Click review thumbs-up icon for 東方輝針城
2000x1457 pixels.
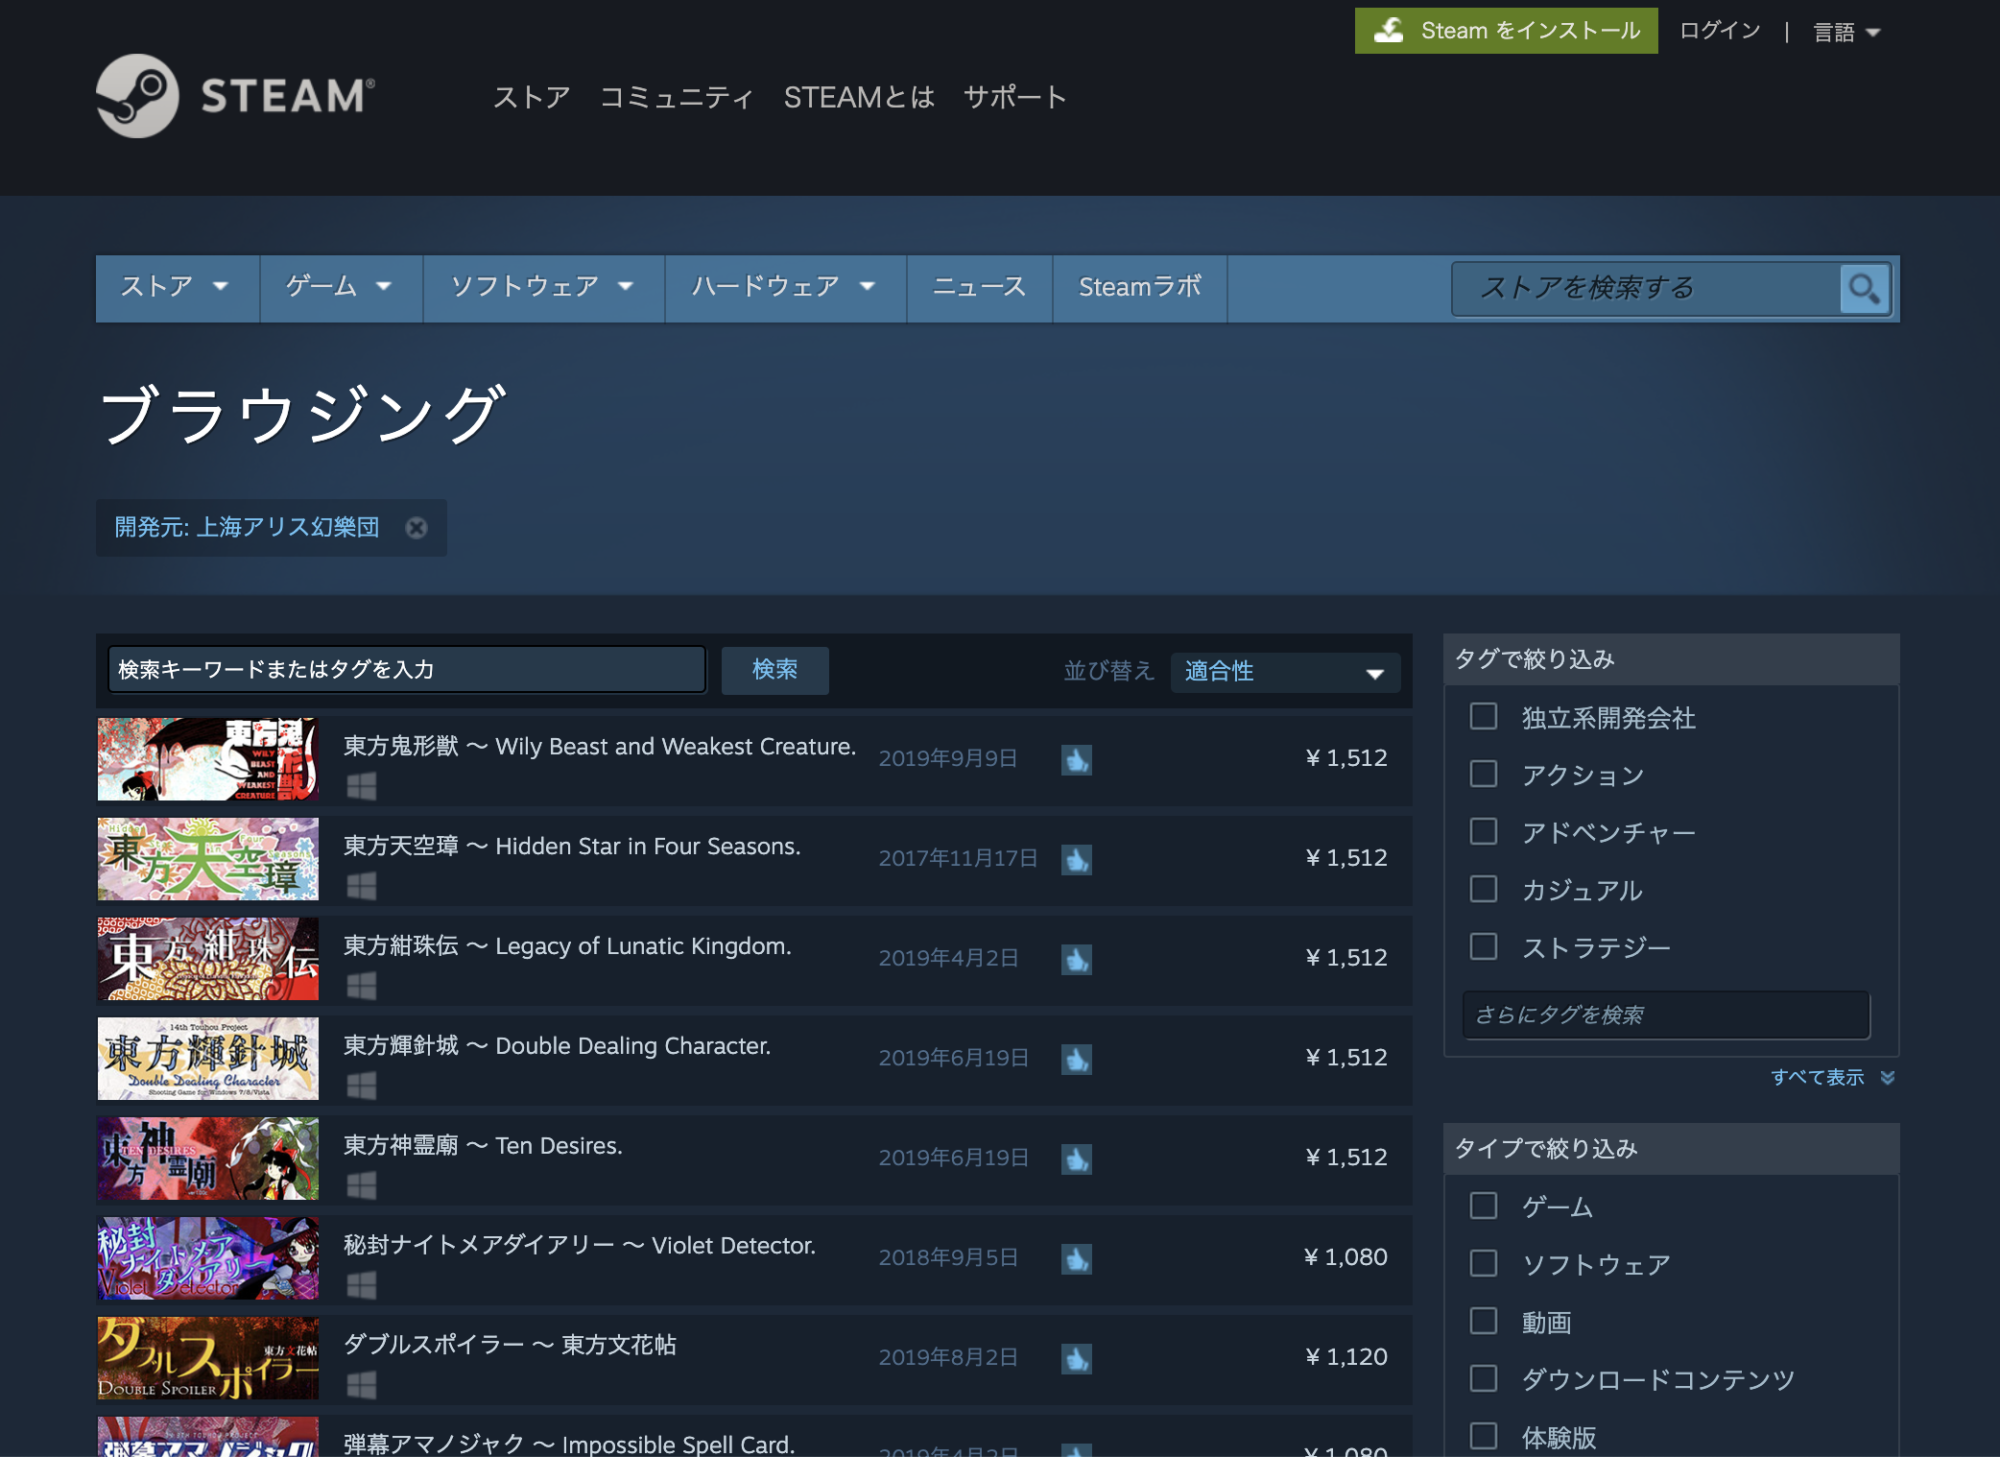(x=1077, y=1060)
